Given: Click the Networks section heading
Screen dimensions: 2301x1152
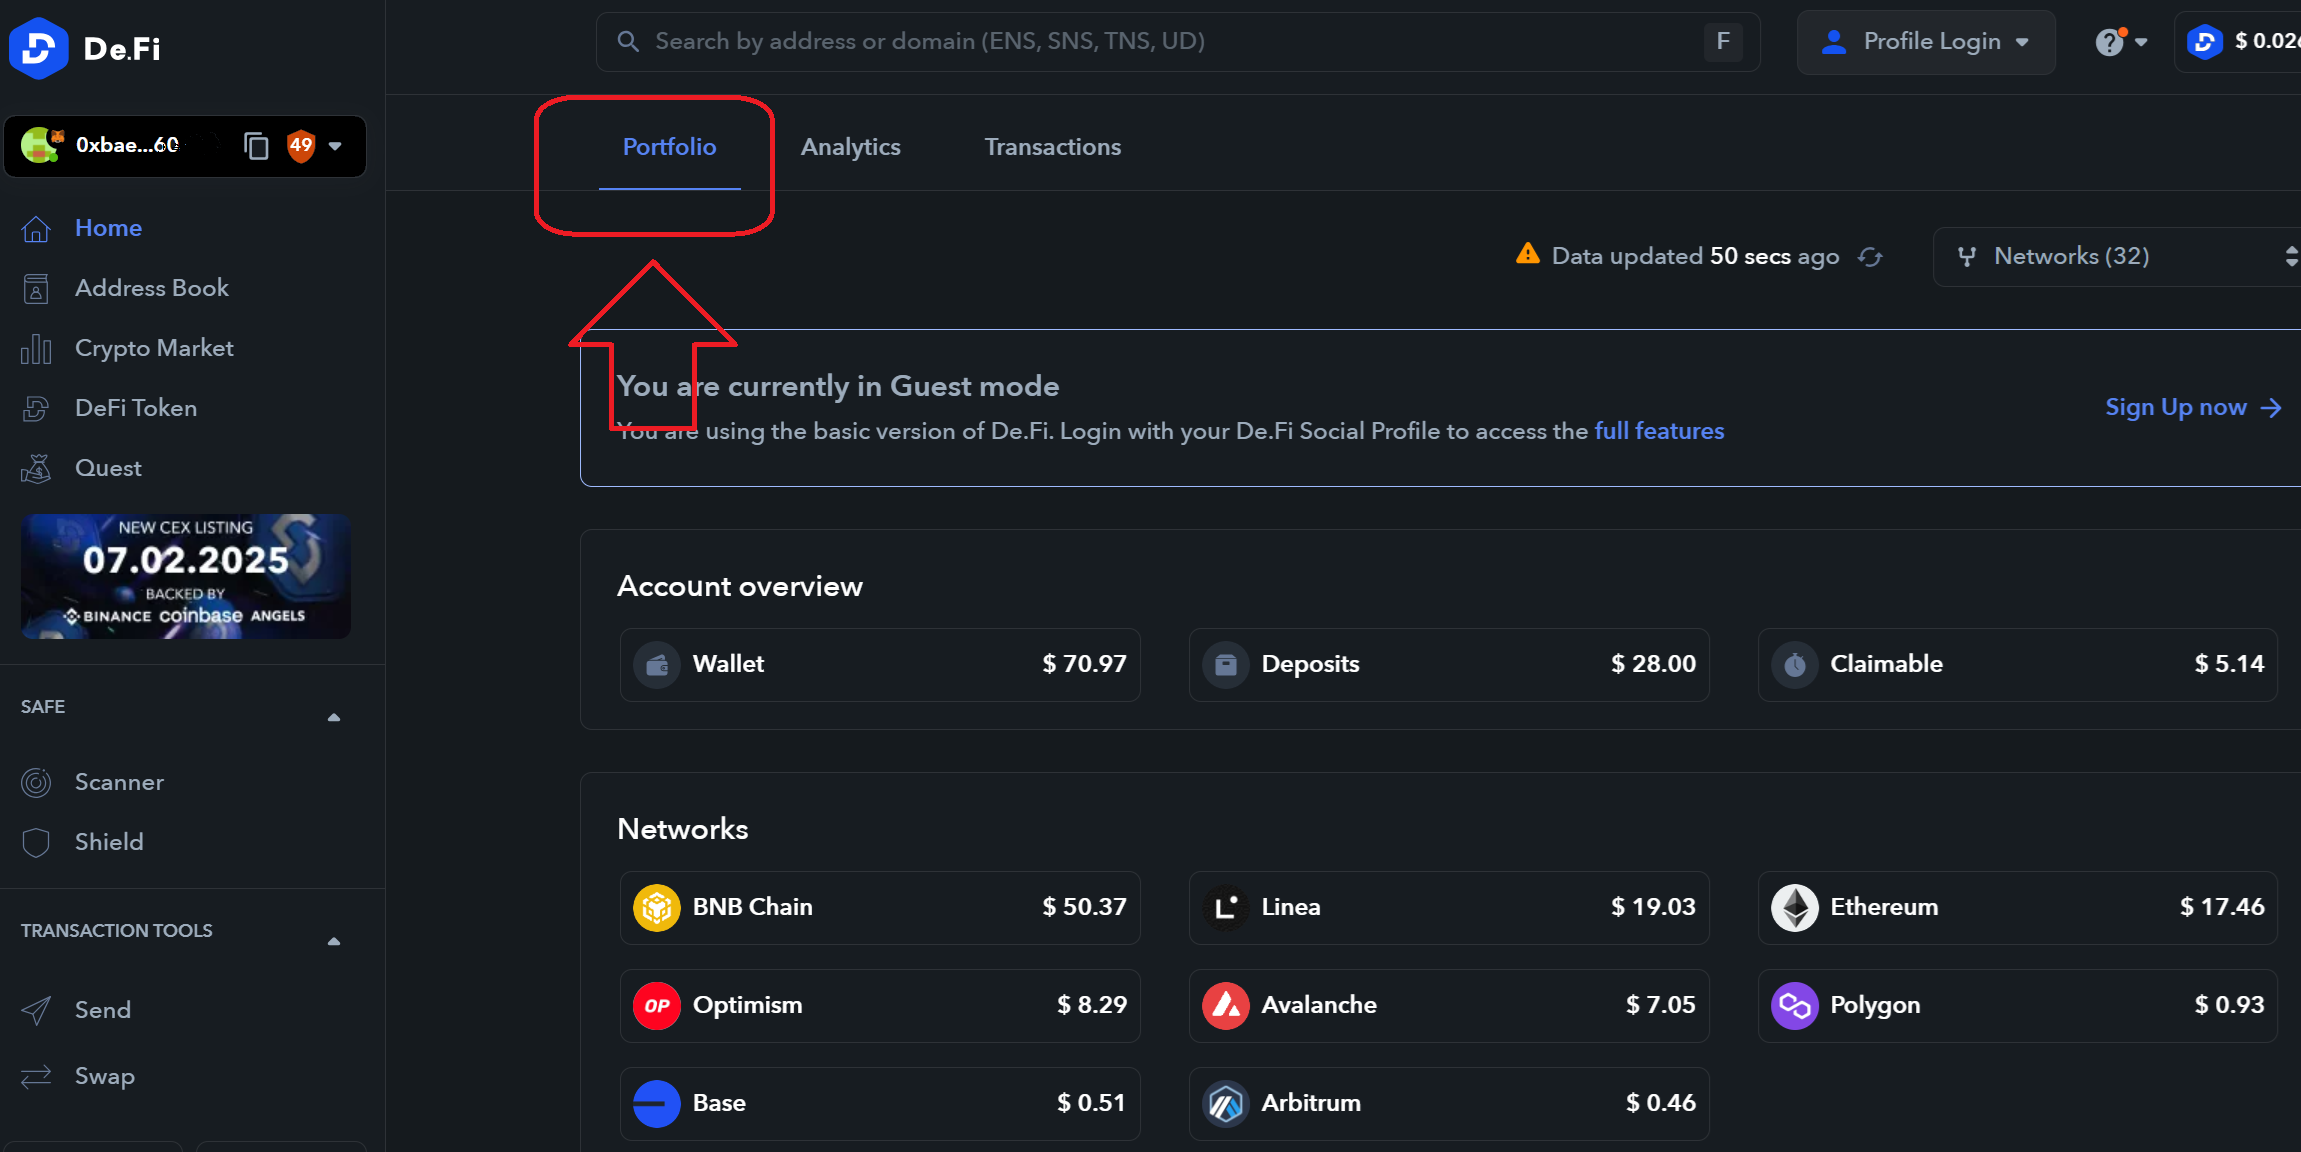Looking at the screenshot, I should [x=683, y=830].
